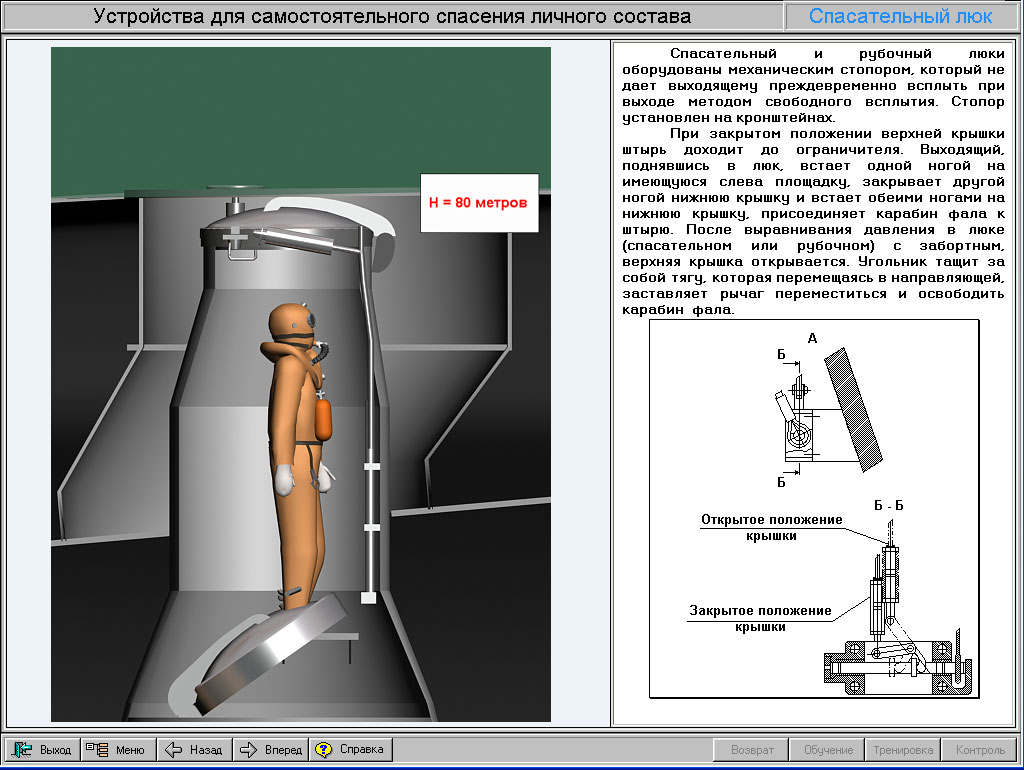Image resolution: width=1024 pixels, height=770 pixels.
Task: Select the Тренировка mode button
Action: pyautogui.click(x=903, y=750)
